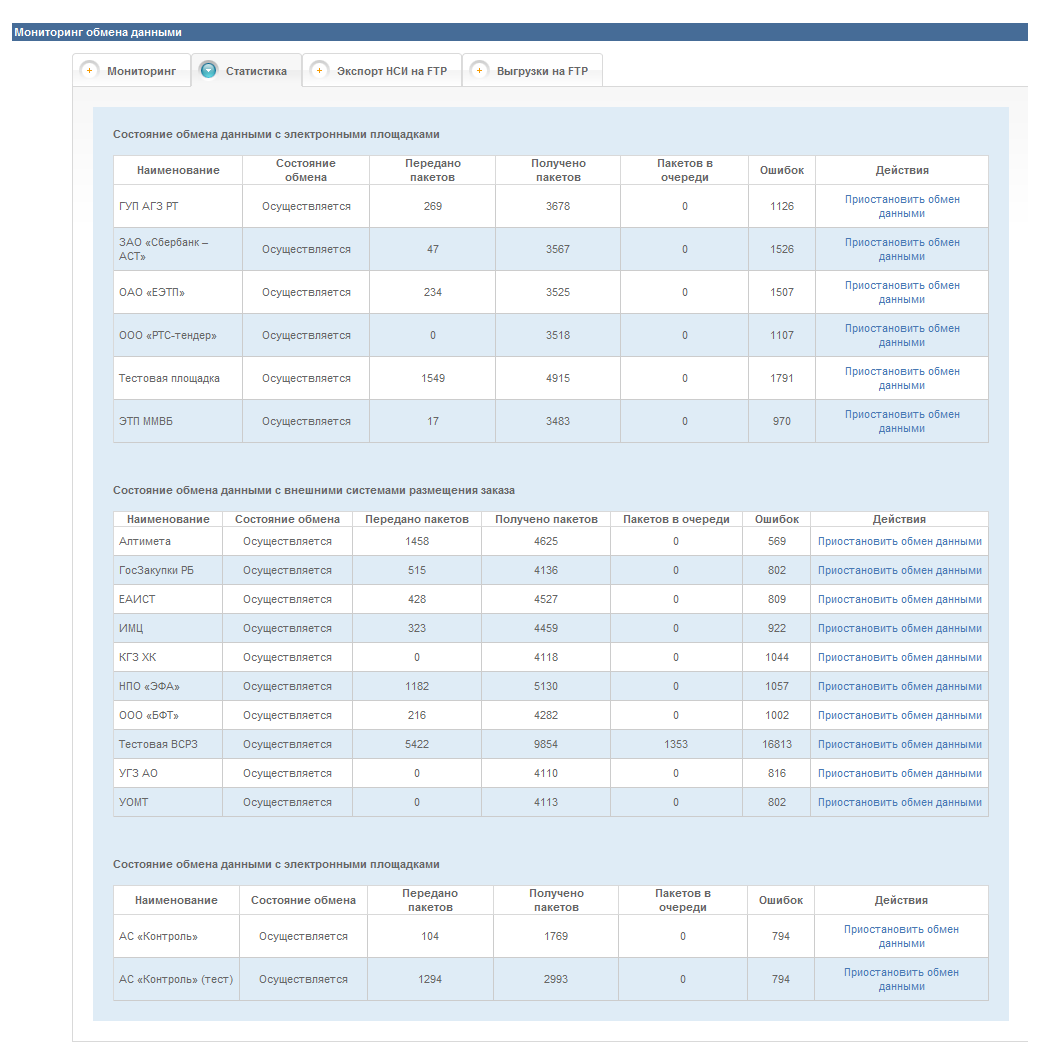Click error count 16813 for Тестовая ВСРЗ
This screenshot has height=1063, width=1055.
[x=777, y=744]
